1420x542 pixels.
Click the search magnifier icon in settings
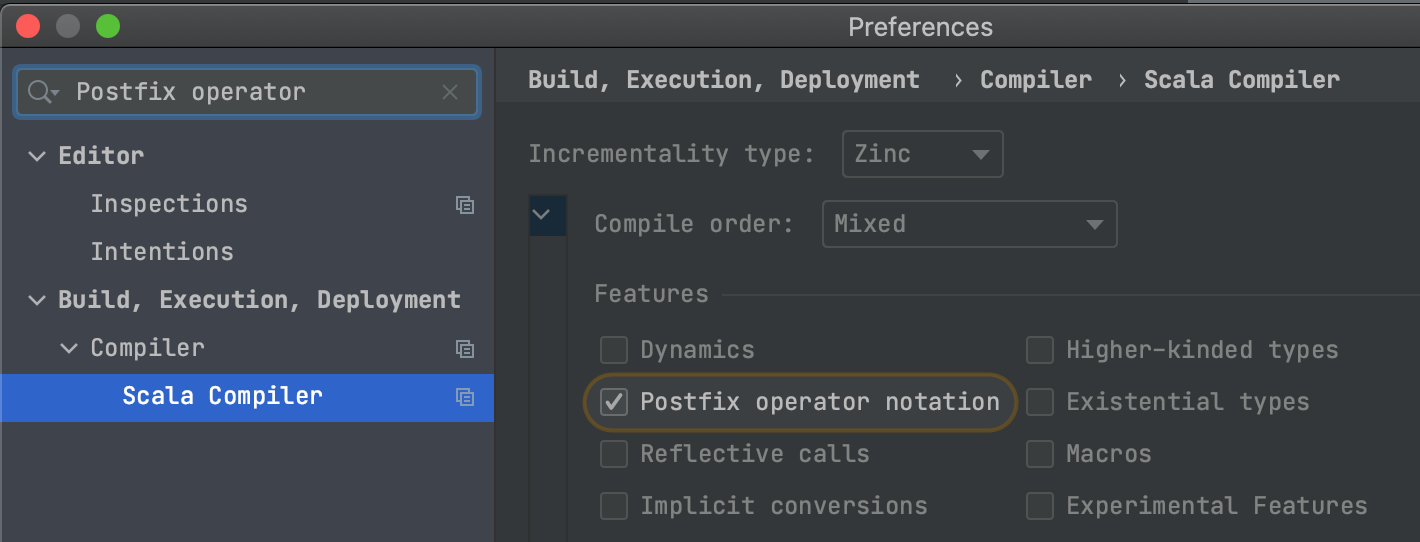43,92
